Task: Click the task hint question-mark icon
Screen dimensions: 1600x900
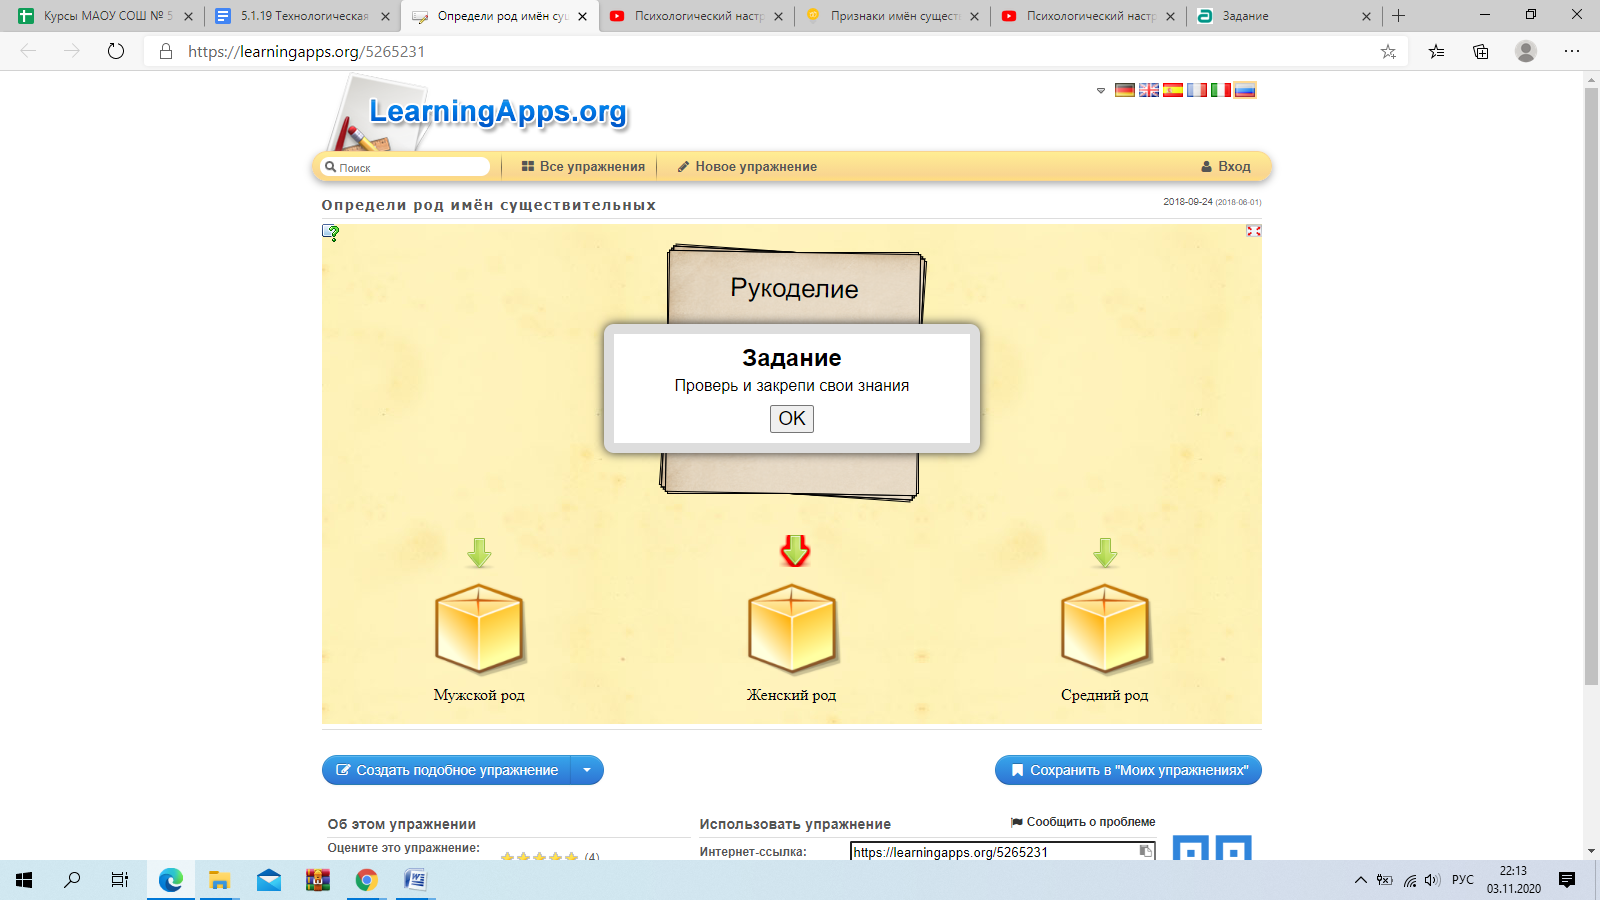Action: [331, 233]
